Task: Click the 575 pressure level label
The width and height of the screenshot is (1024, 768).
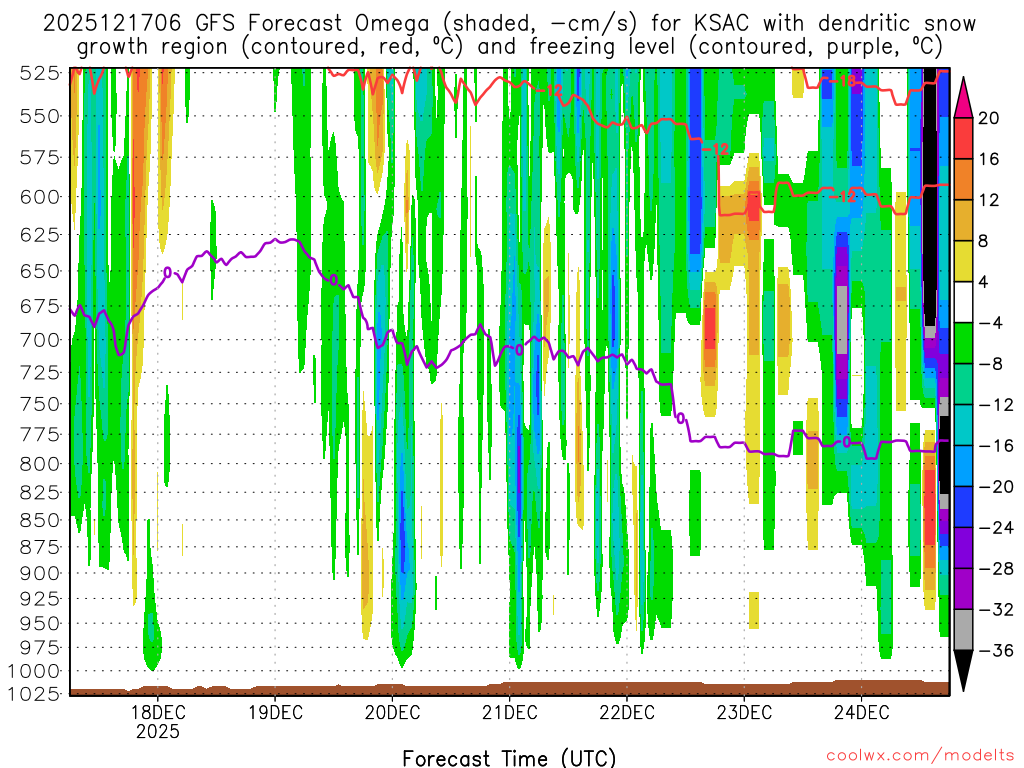Action: pyautogui.click(x=40, y=157)
